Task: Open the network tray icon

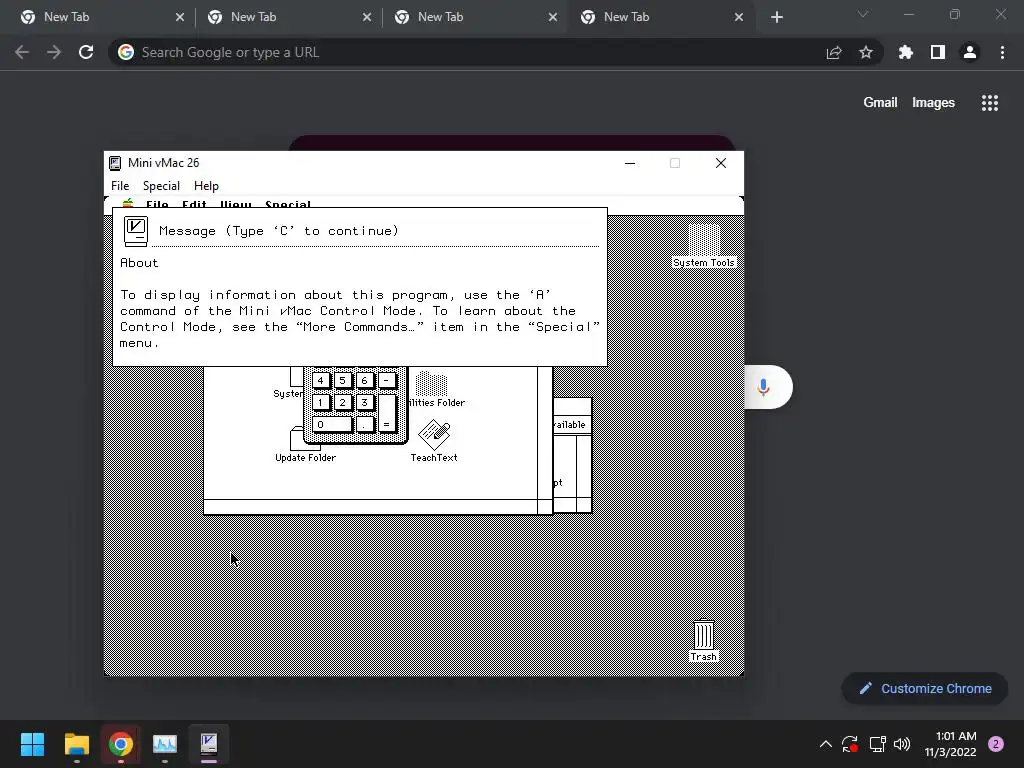Action: pos(877,744)
